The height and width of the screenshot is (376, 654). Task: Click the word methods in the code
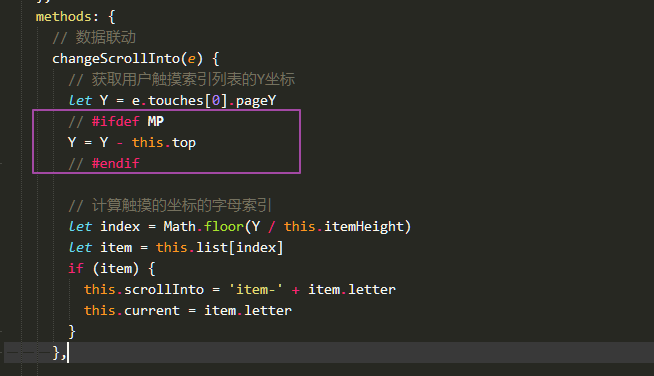pyautogui.click(x=63, y=17)
